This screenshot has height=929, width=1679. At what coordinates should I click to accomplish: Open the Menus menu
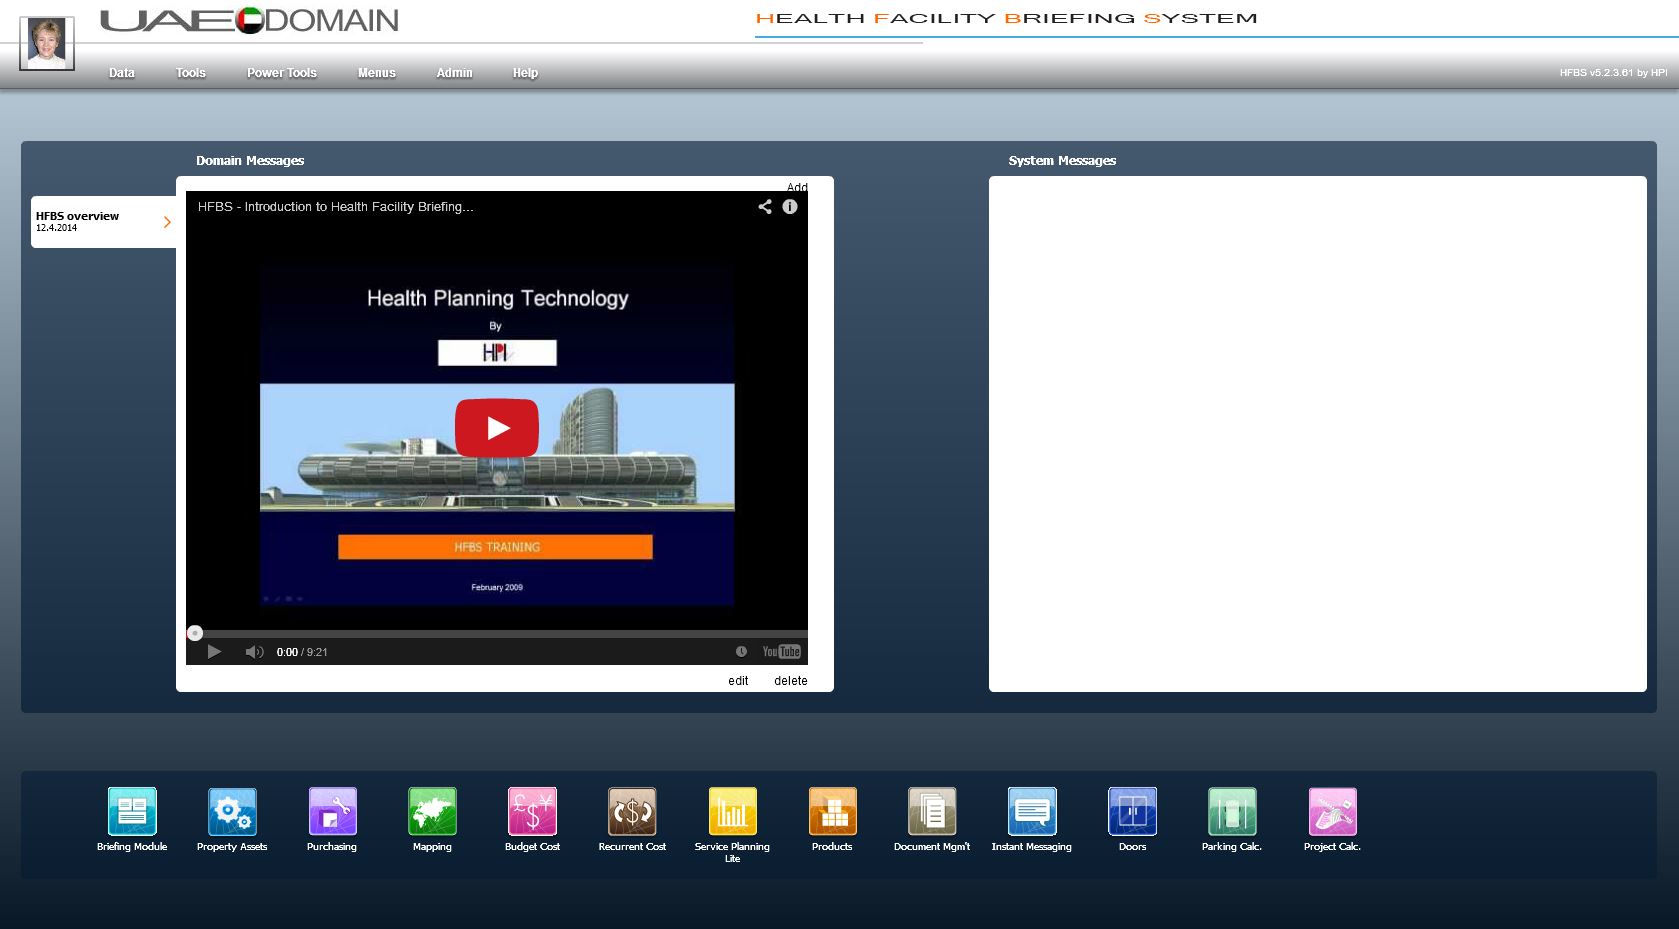coord(377,73)
